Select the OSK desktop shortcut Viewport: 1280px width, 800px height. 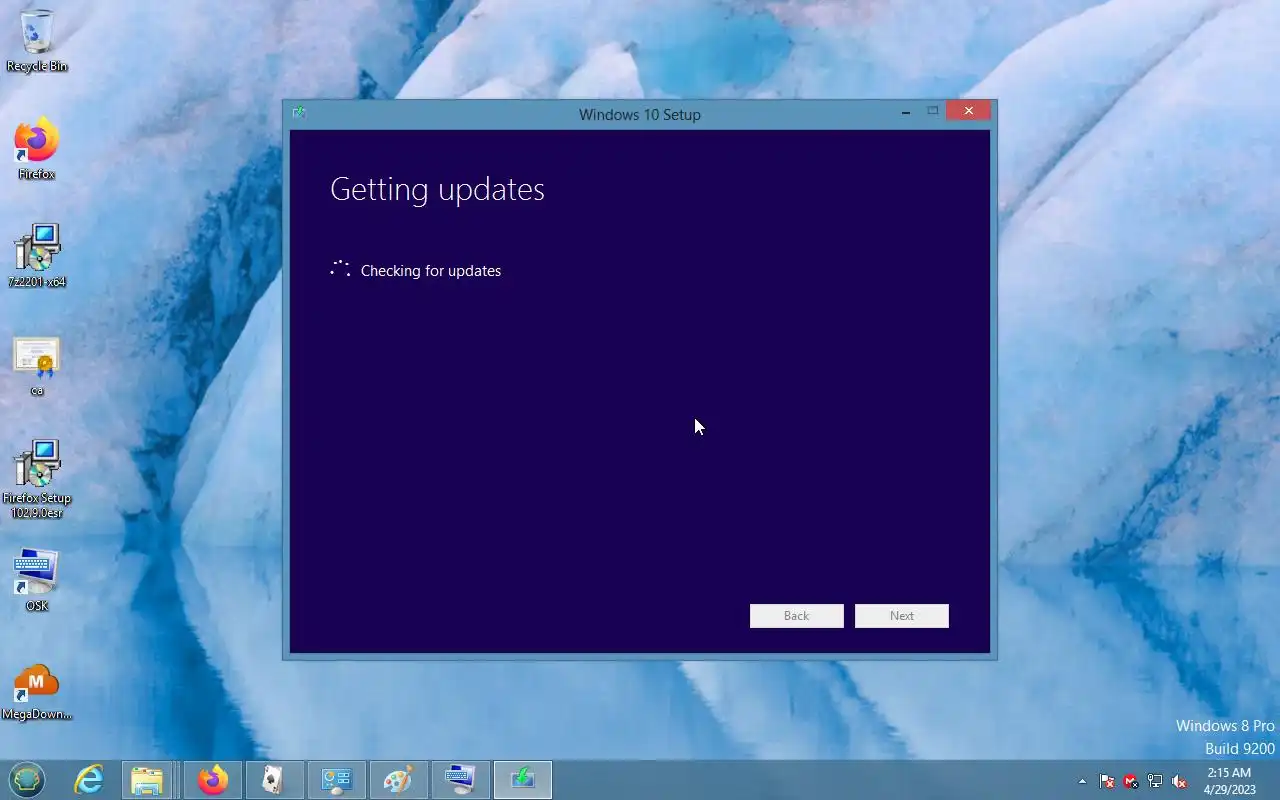click(x=37, y=580)
